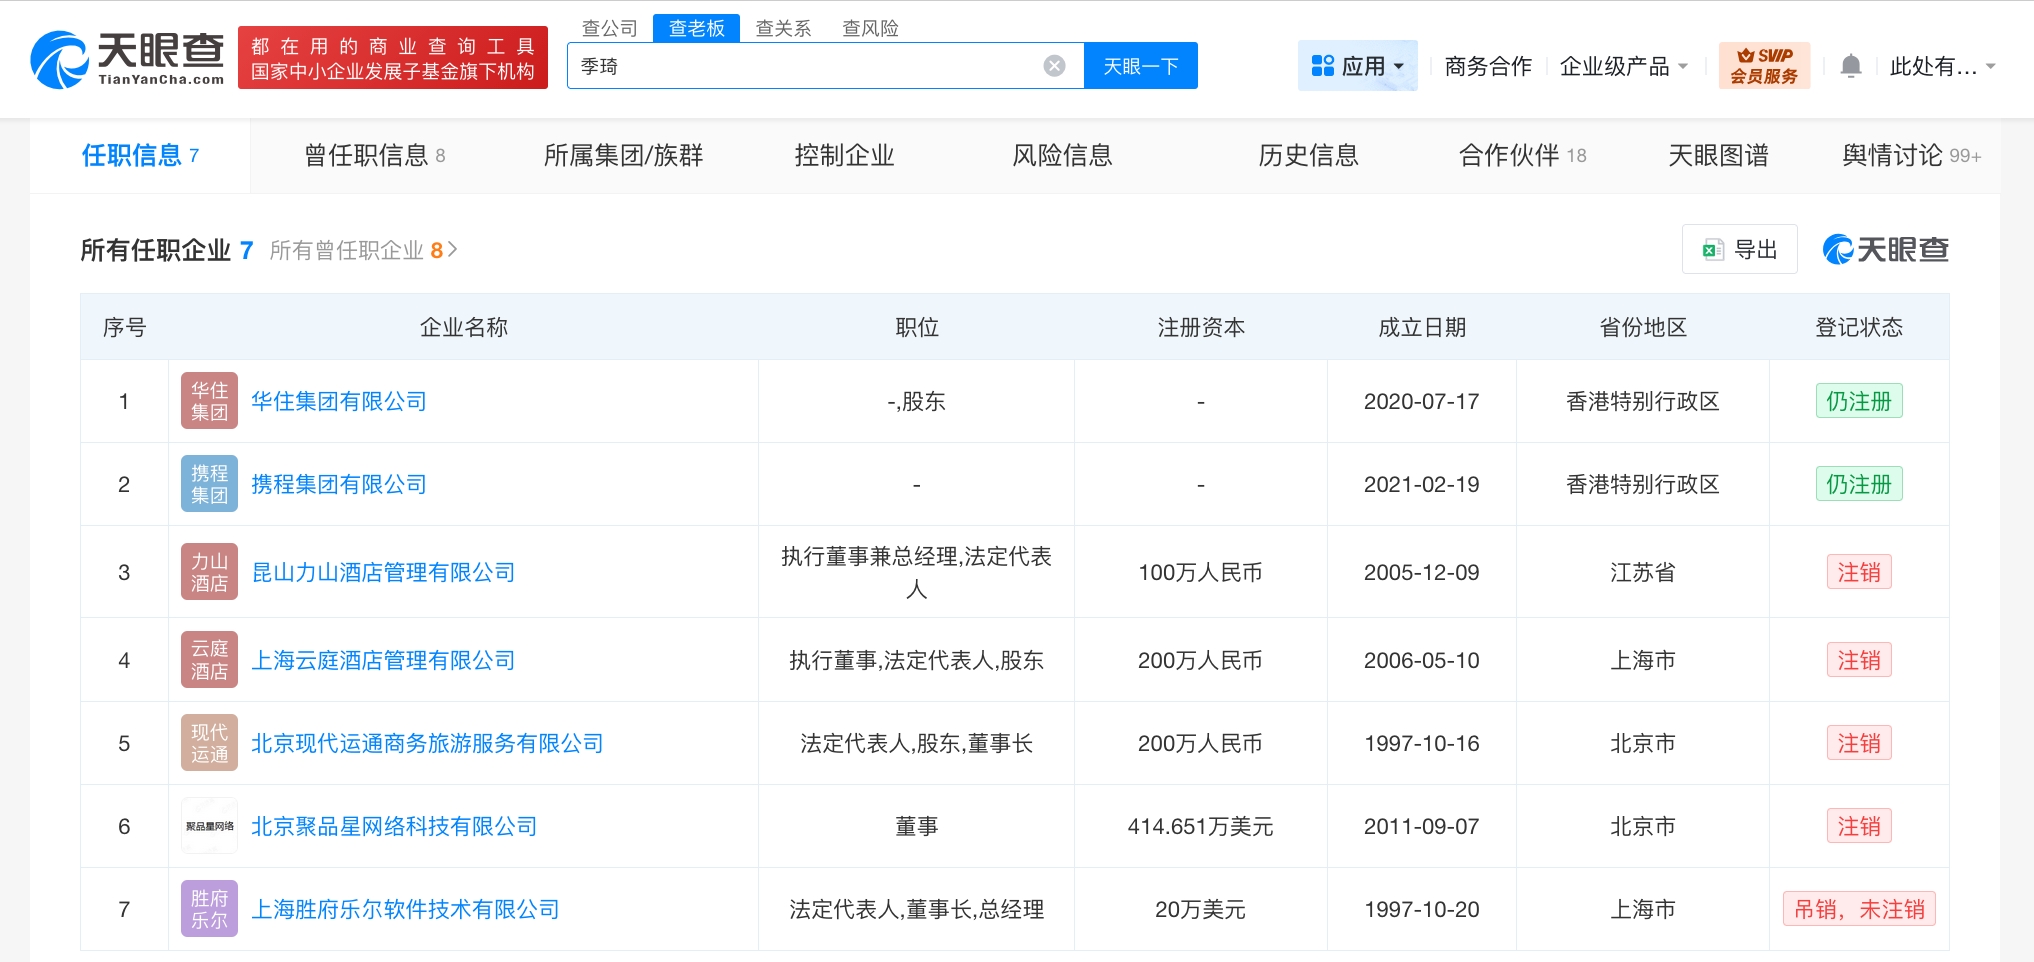The image size is (2034, 962).
Task: Expand 所有曾任职企业 8 list
Action: pyautogui.click(x=363, y=250)
